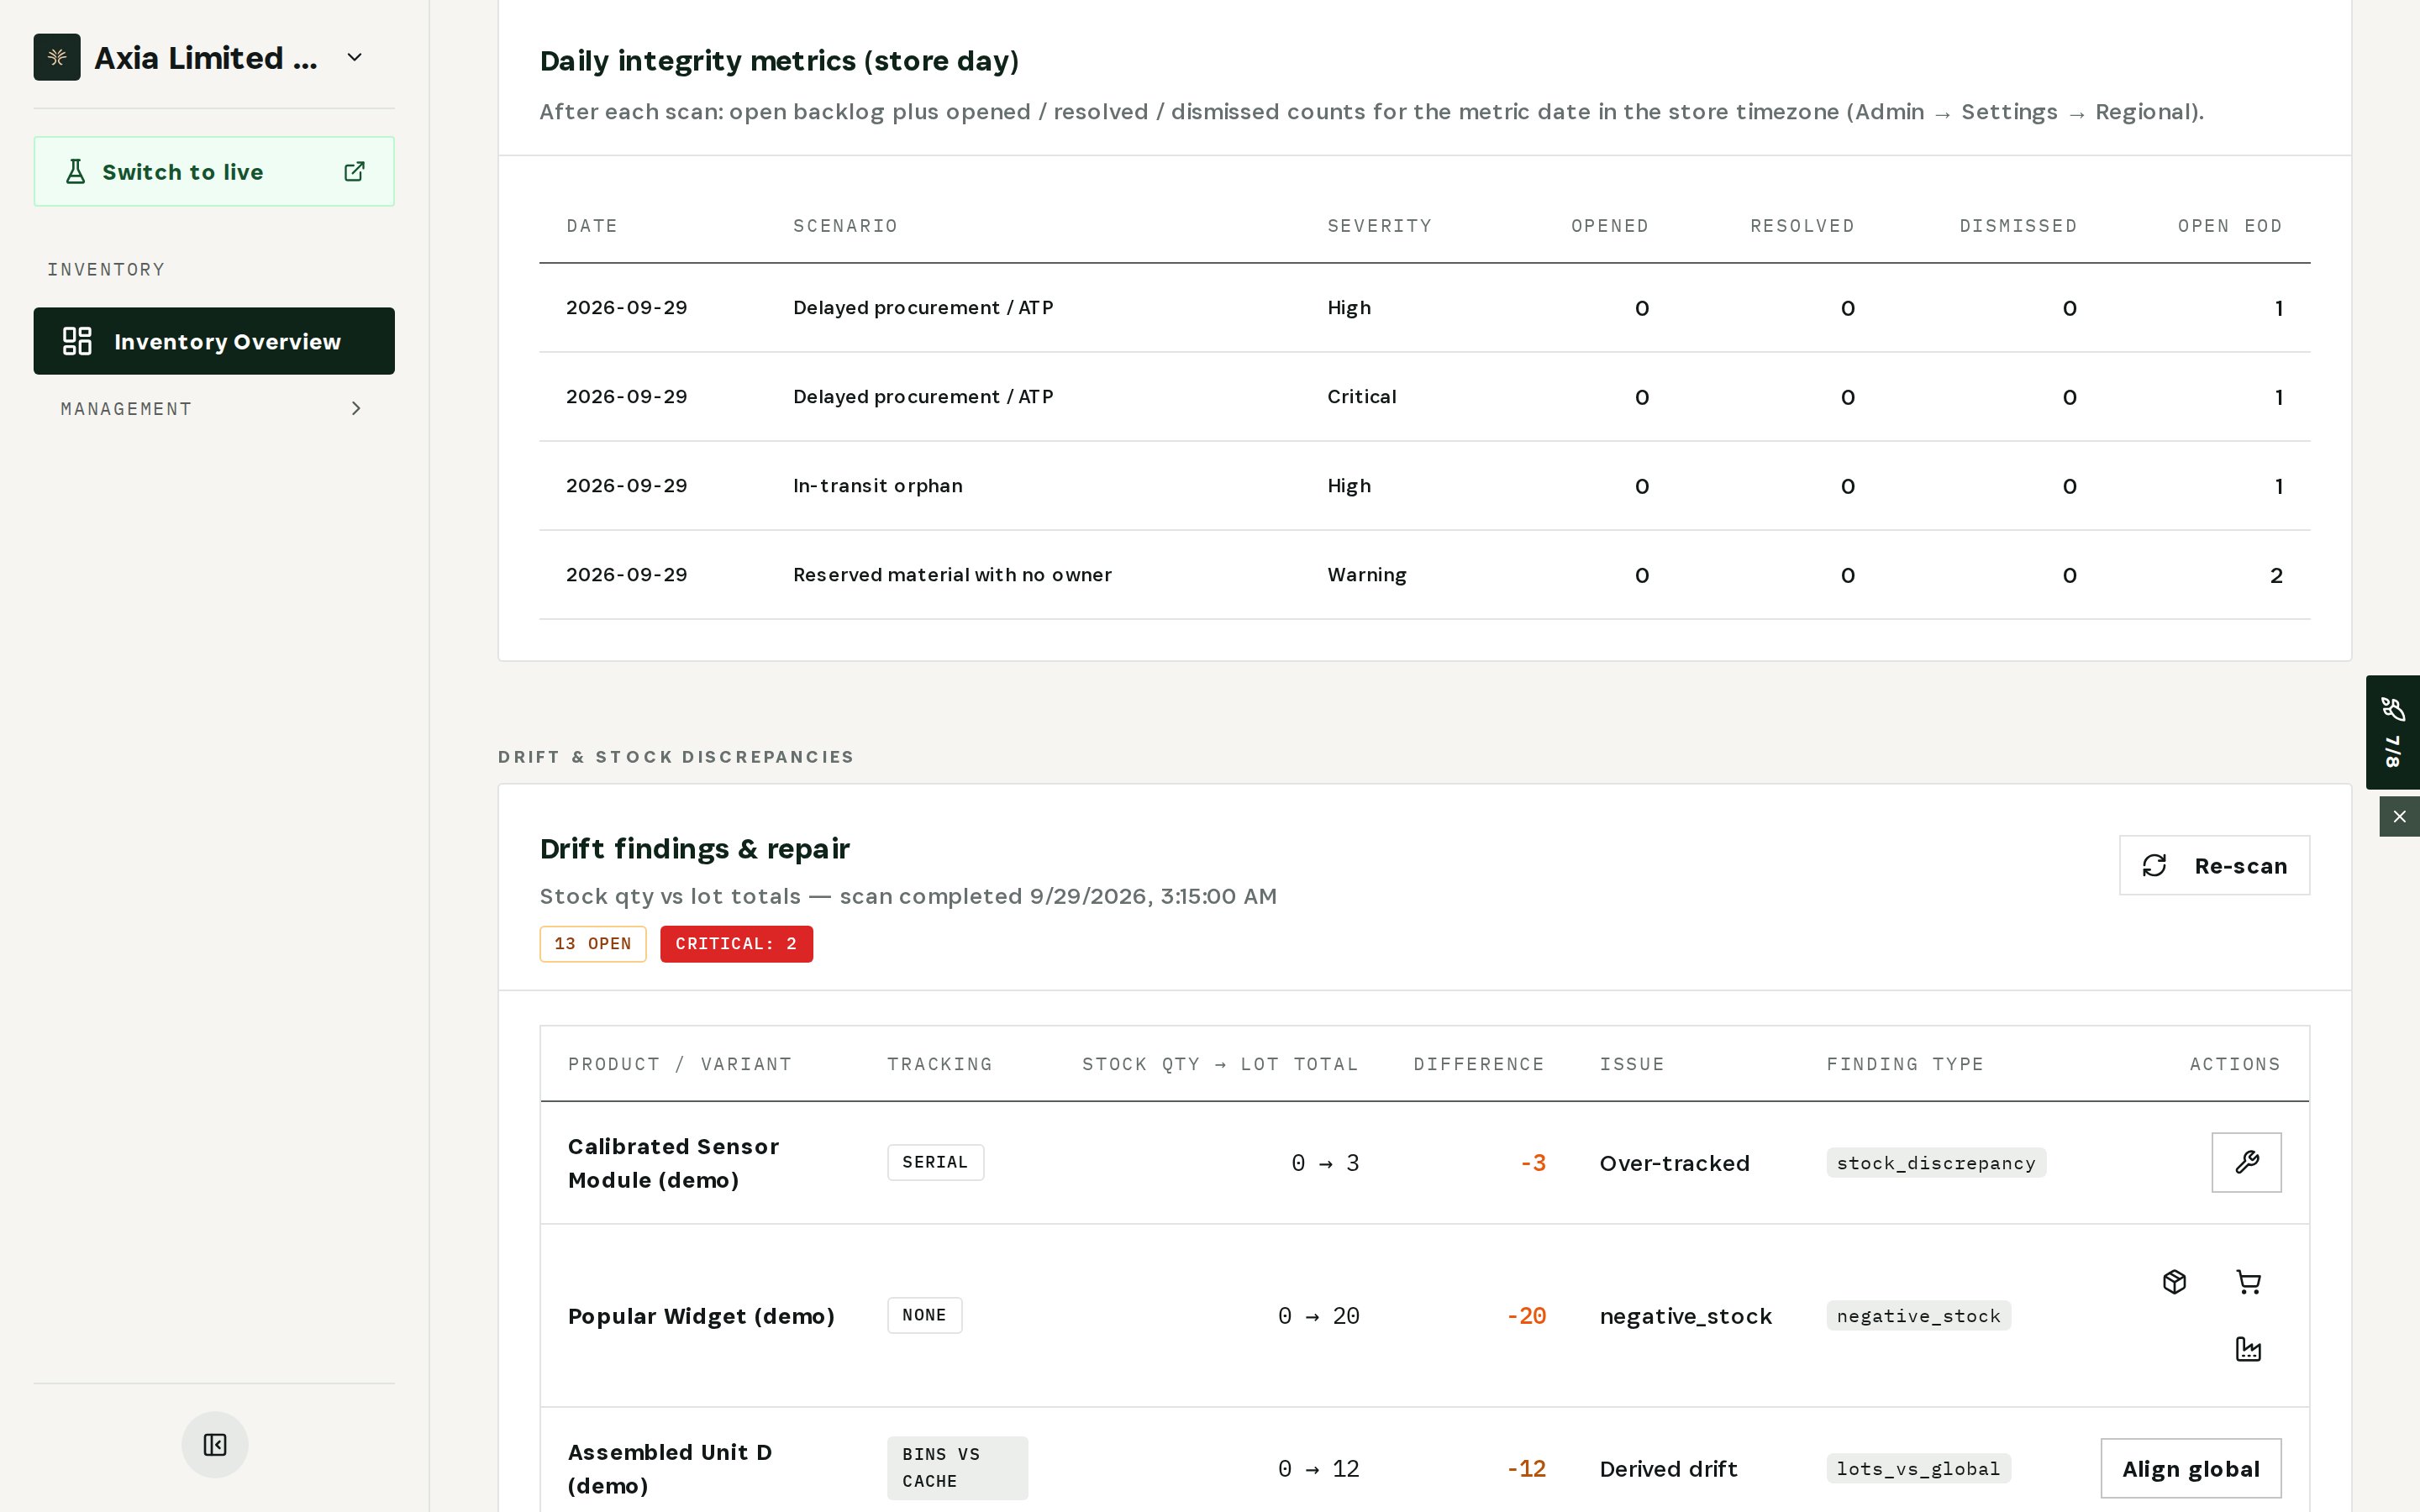Screen dimensions: 2420x1512
Task: Click Reserved material with no owner row
Action: [1424, 575]
